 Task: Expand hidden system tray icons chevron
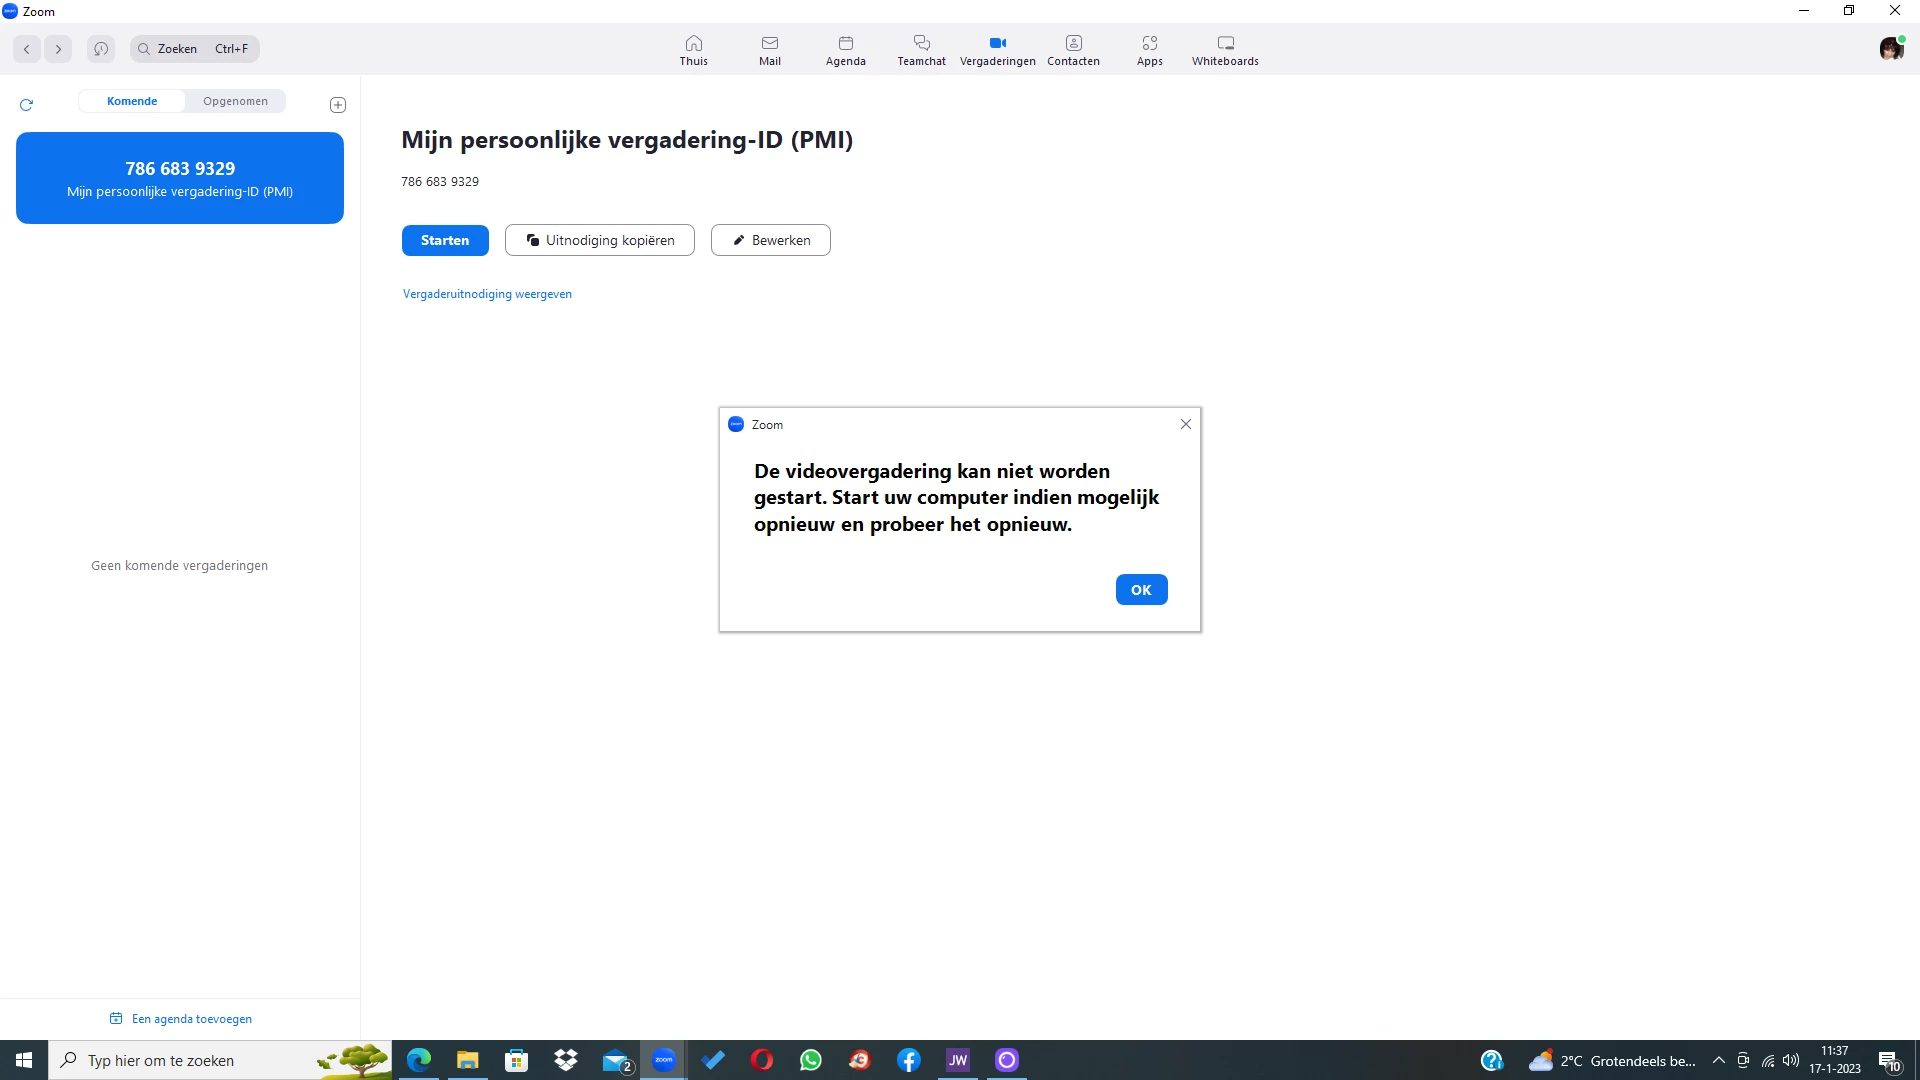point(1718,1061)
